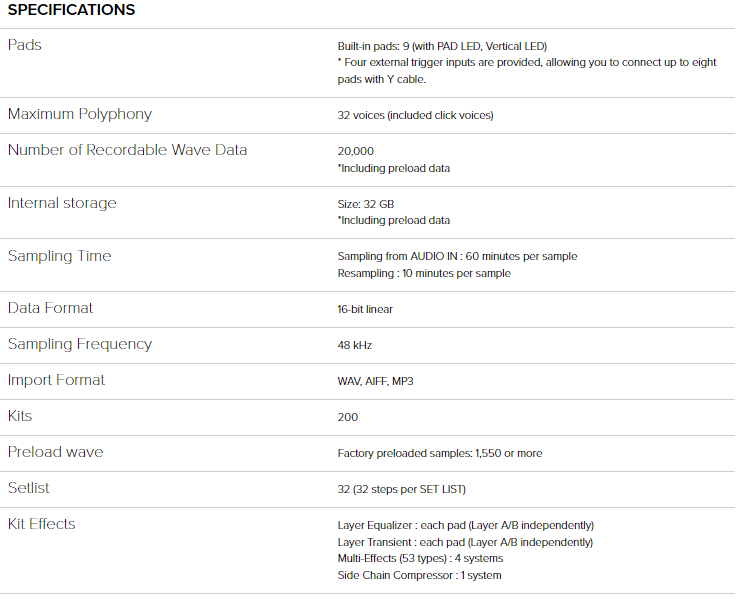
Task: Click the Maximum Polyphony label
Action: click(80, 114)
